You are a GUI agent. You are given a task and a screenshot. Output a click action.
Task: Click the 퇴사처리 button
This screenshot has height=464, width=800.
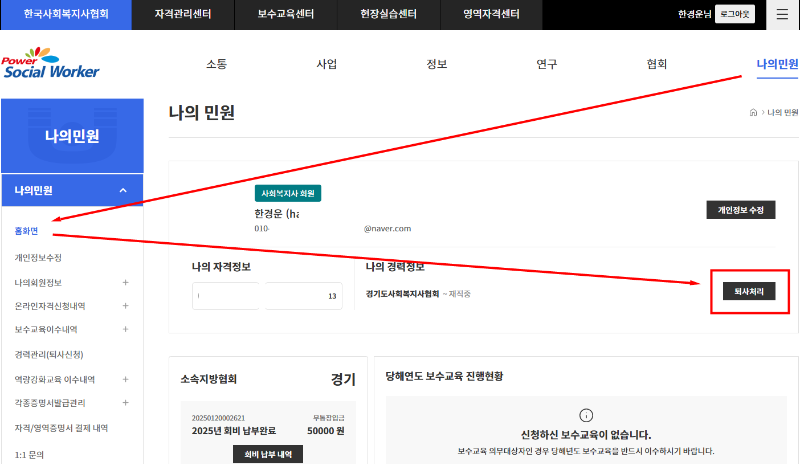point(749,291)
